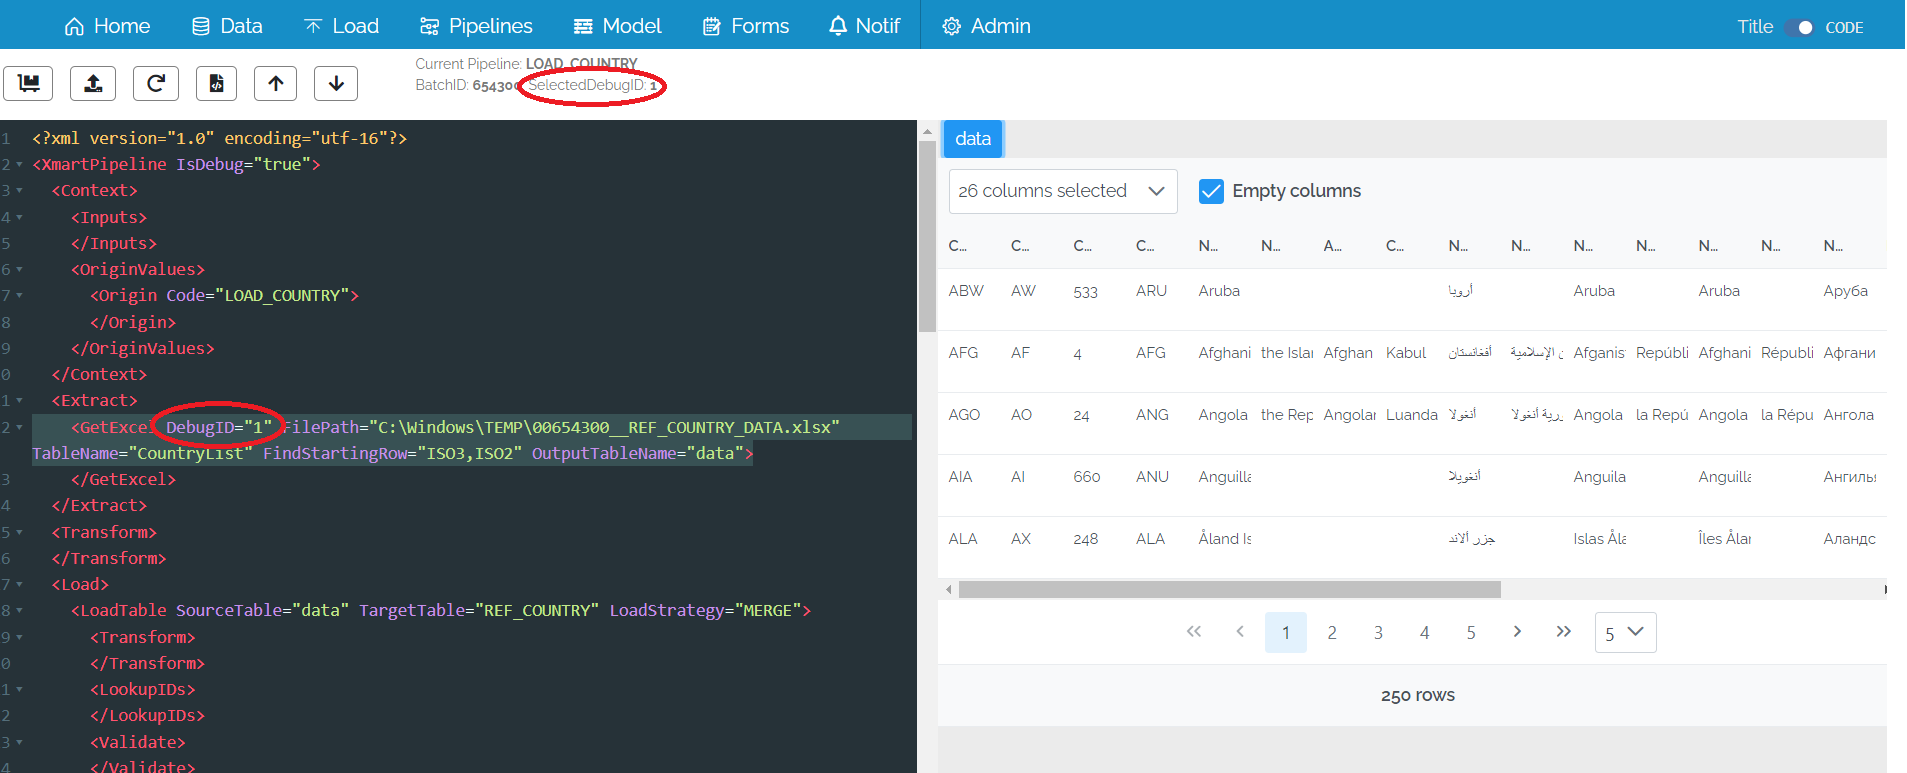Go to page 1 of table
Image resolution: width=1907 pixels, height=773 pixels.
pos(1286,632)
